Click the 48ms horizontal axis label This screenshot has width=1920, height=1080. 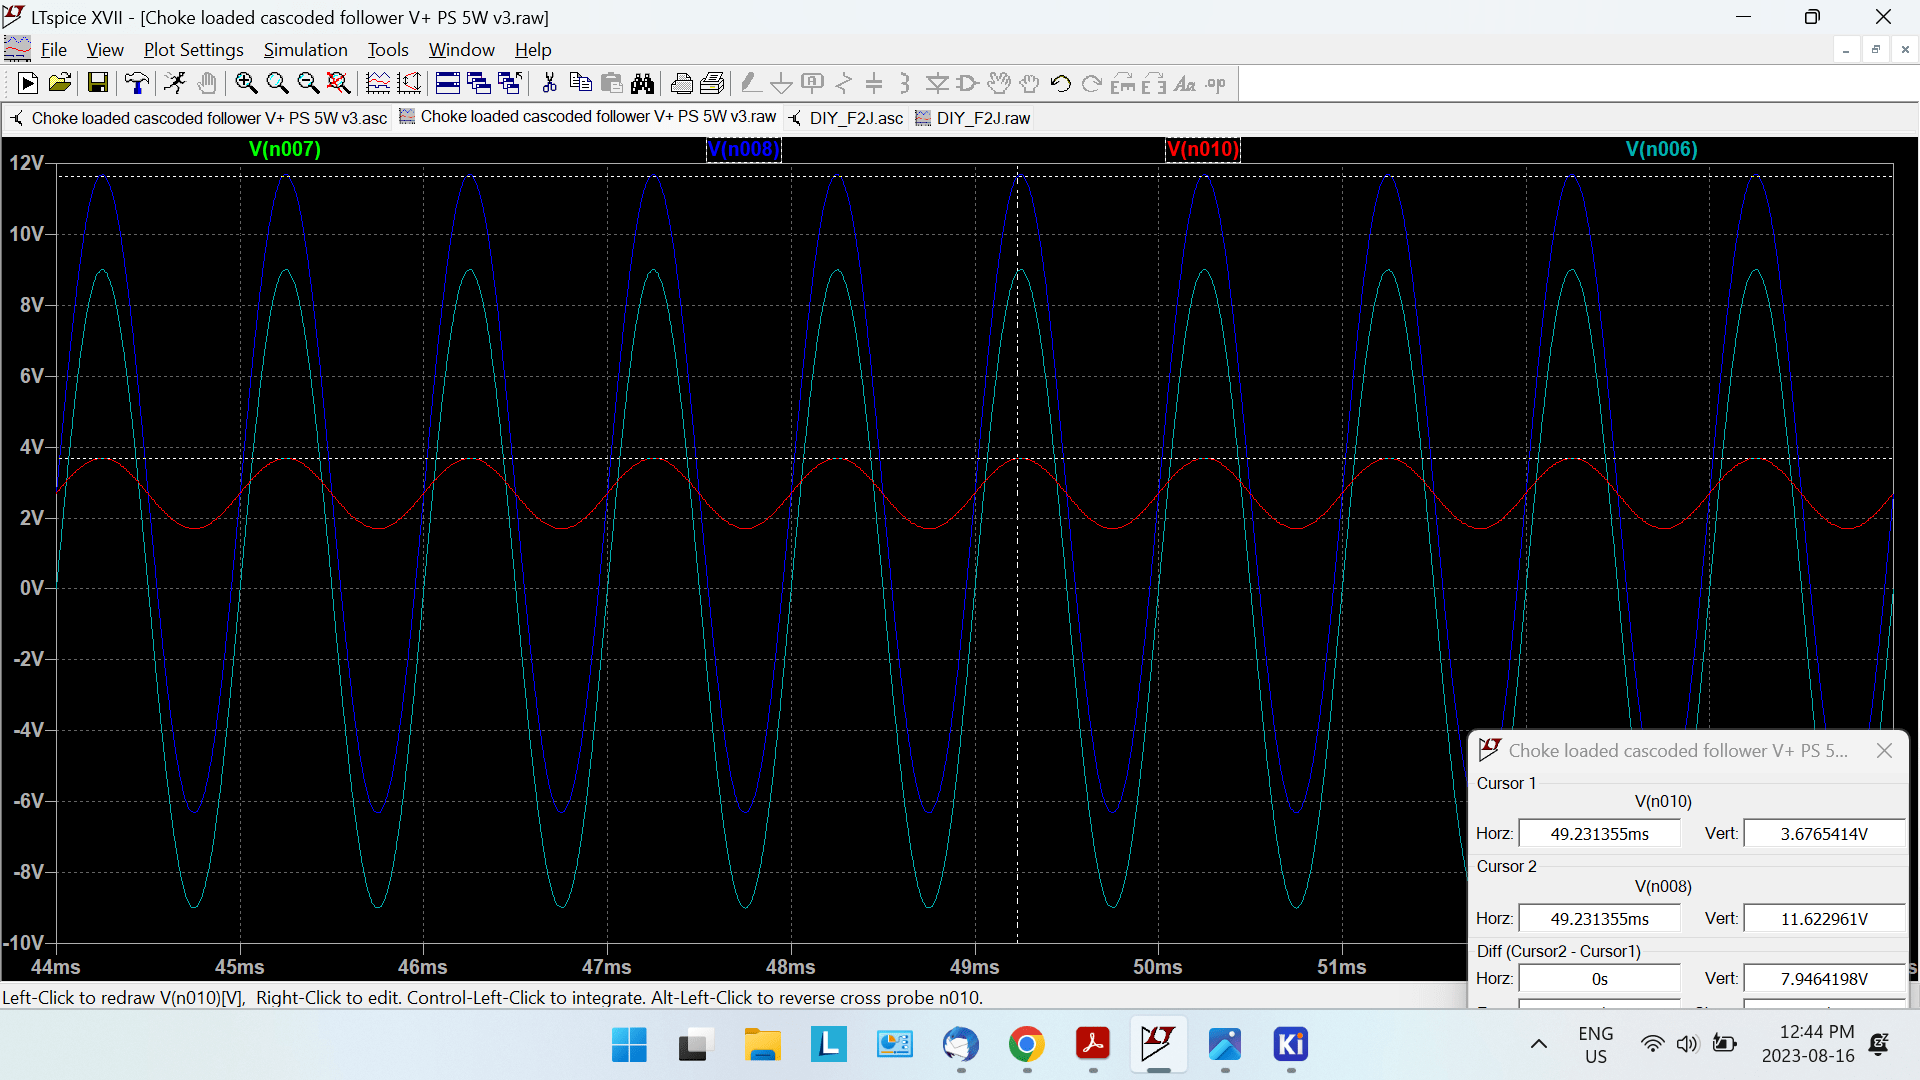click(790, 967)
